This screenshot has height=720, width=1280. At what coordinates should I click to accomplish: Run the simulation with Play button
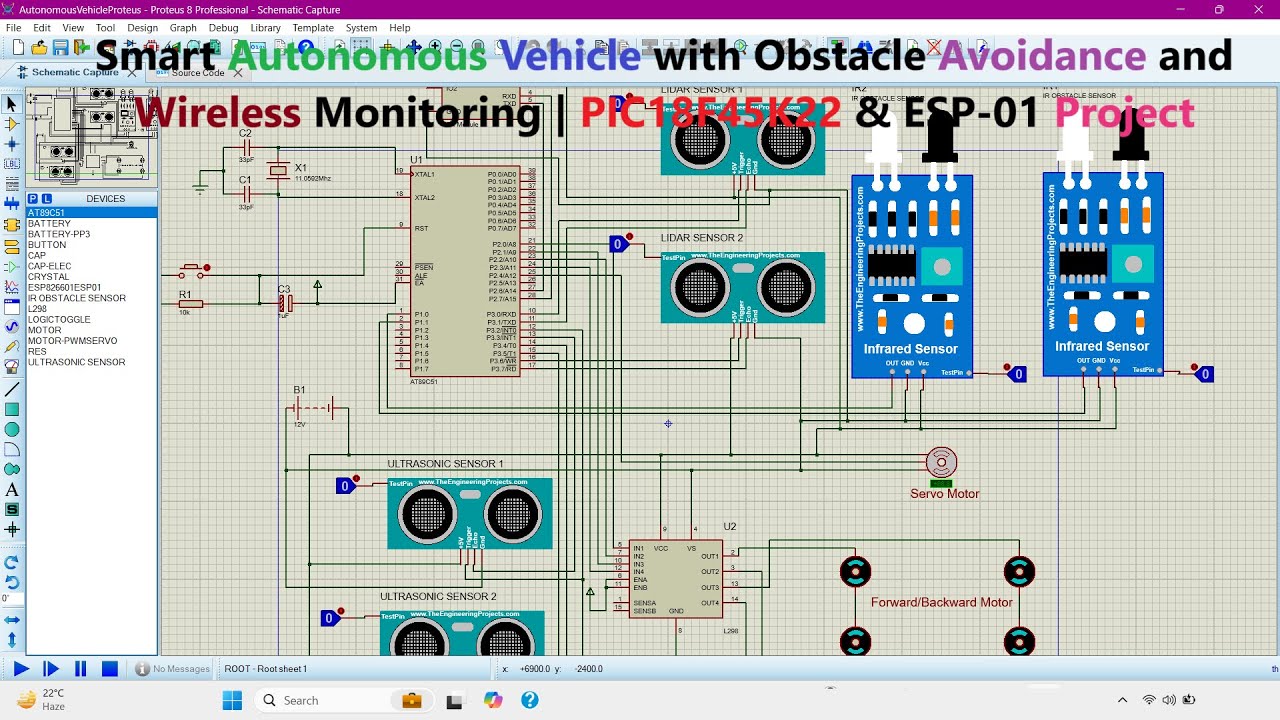[21, 669]
